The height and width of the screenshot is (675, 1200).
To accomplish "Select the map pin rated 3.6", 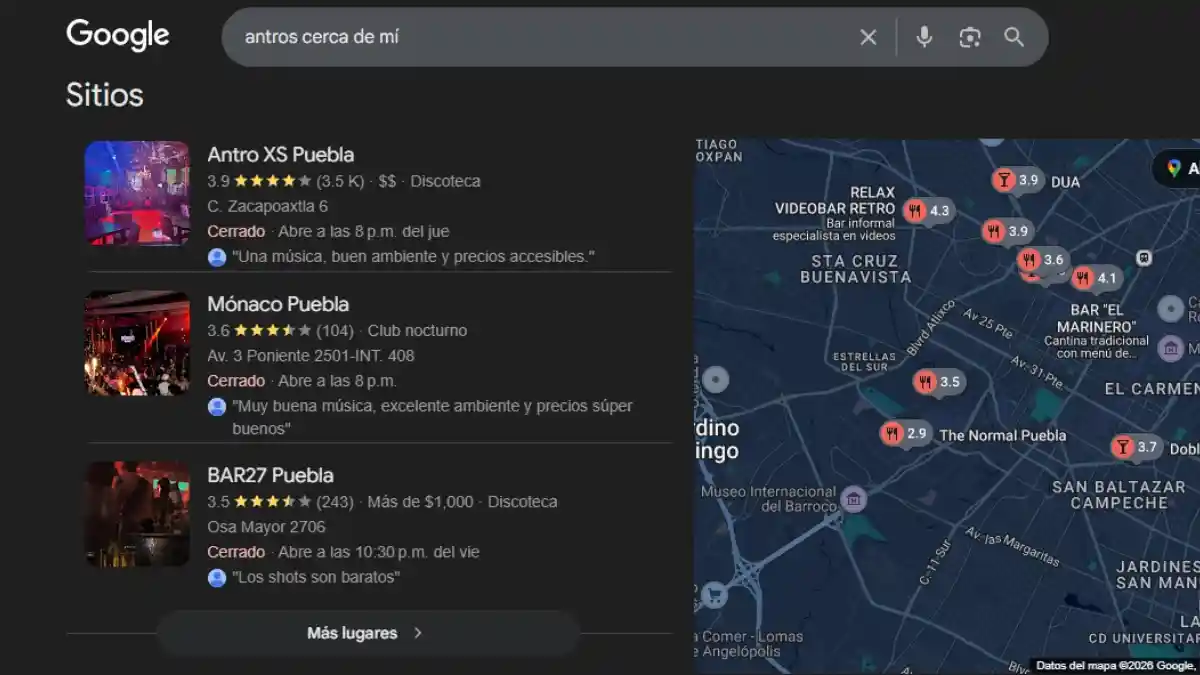I will [1041, 260].
